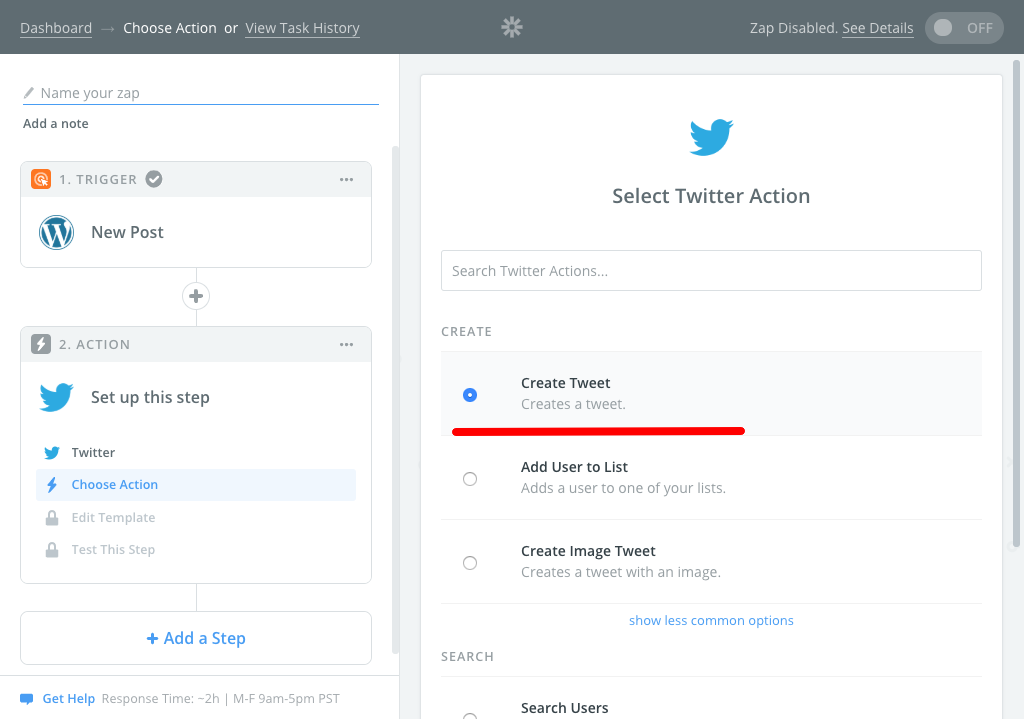Open the Choose Action sub-step
The height and width of the screenshot is (719, 1024).
(196, 485)
